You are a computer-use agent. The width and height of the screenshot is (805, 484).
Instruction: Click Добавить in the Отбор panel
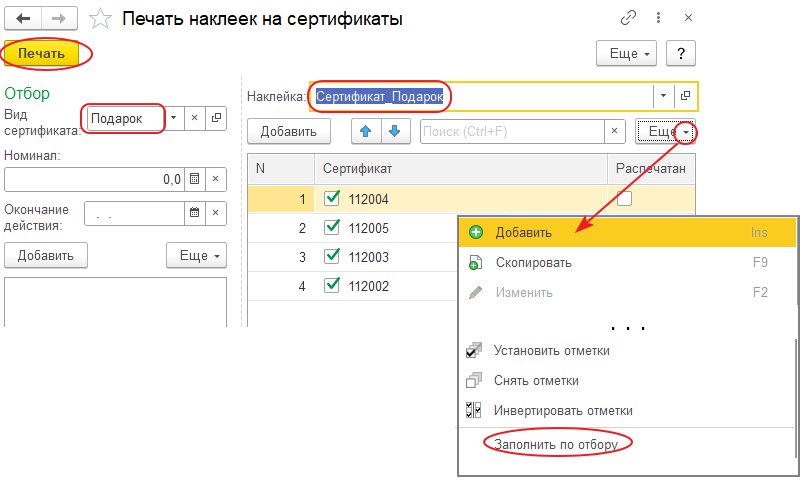46,256
